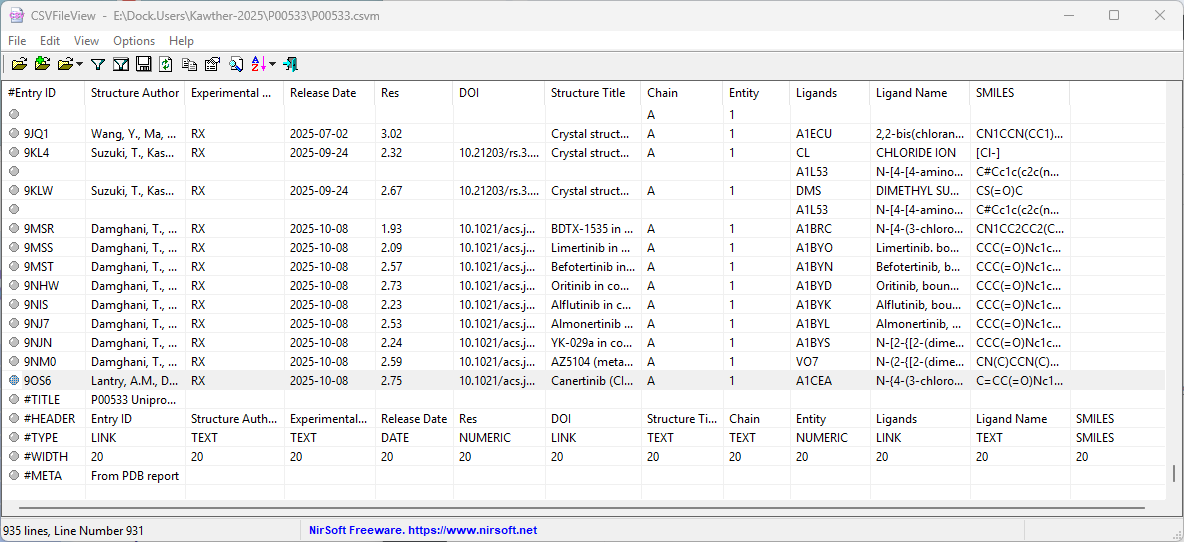Image resolution: width=1184 pixels, height=542 pixels.
Task: Click the row marker icon for 9KLW
Action: pyautogui.click(x=14, y=190)
